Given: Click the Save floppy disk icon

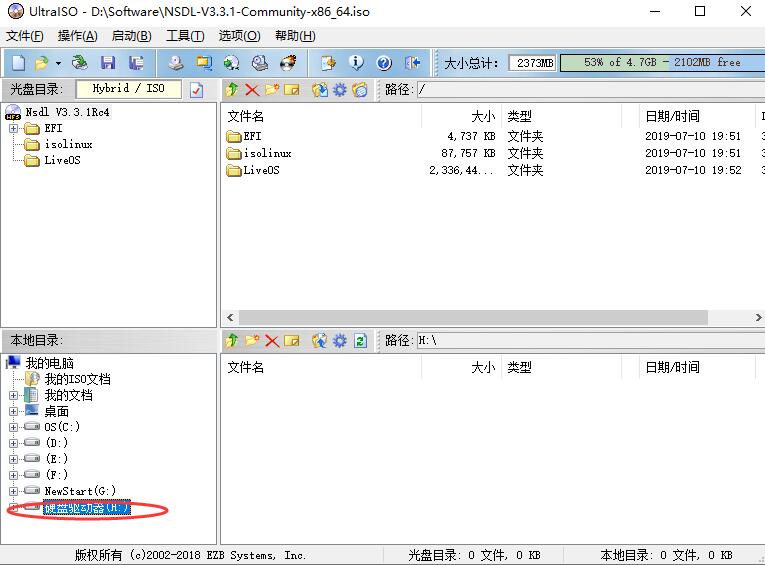Looking at the screenshot, I should click(x=108, y=63).
